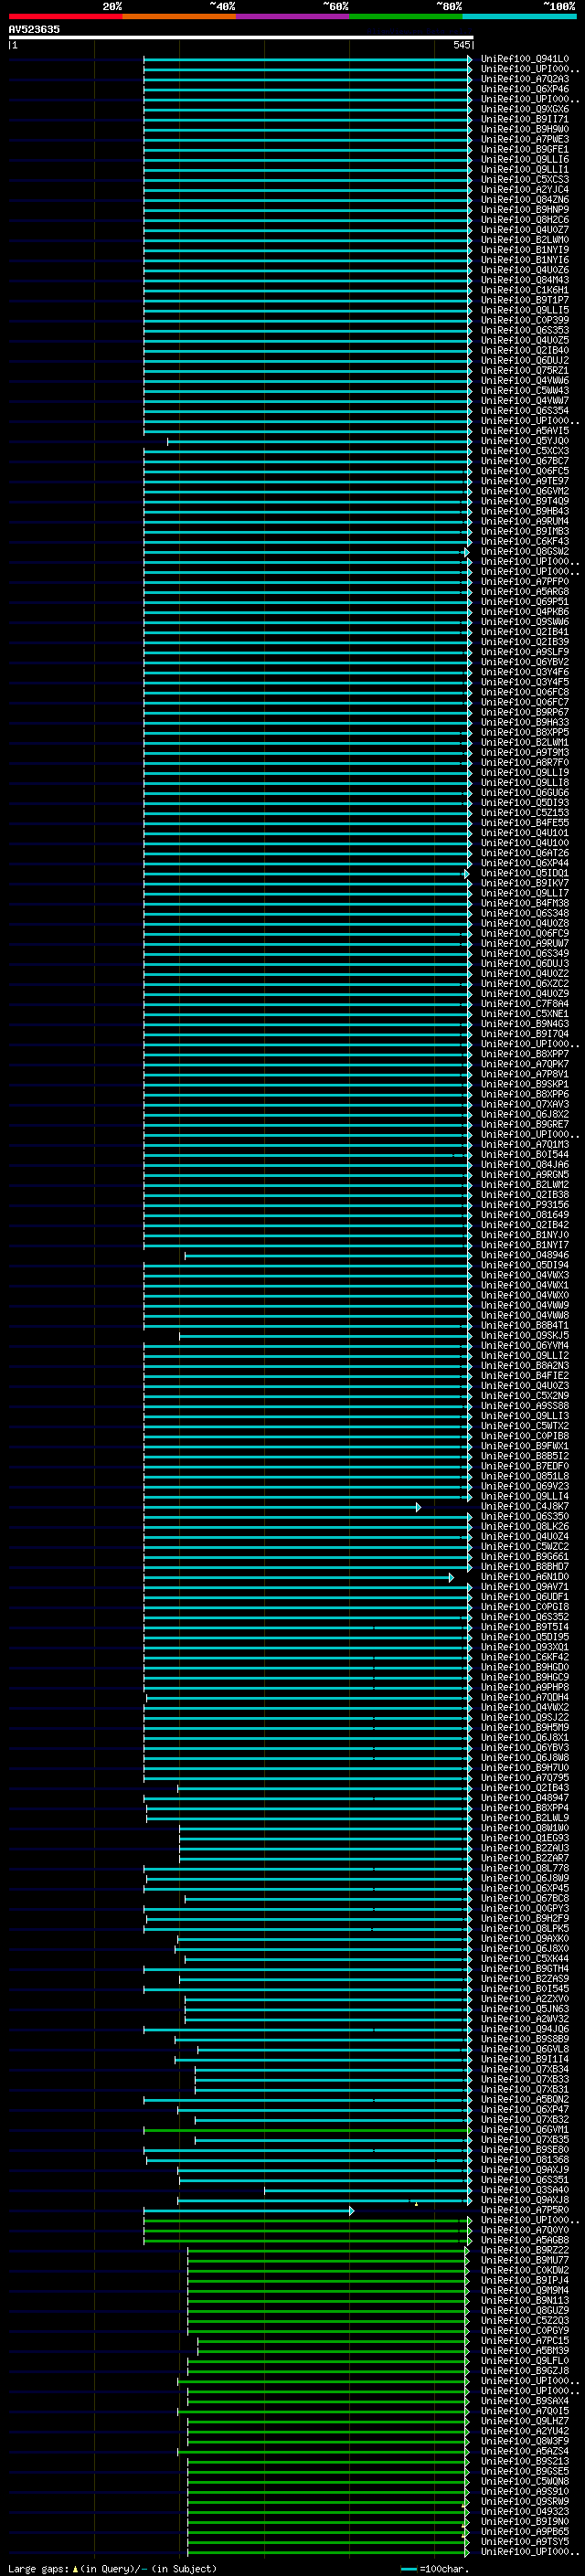This screenshot has width=585, height=2576.
Task: Click the Large gaps legend text
Action: 112,2568
